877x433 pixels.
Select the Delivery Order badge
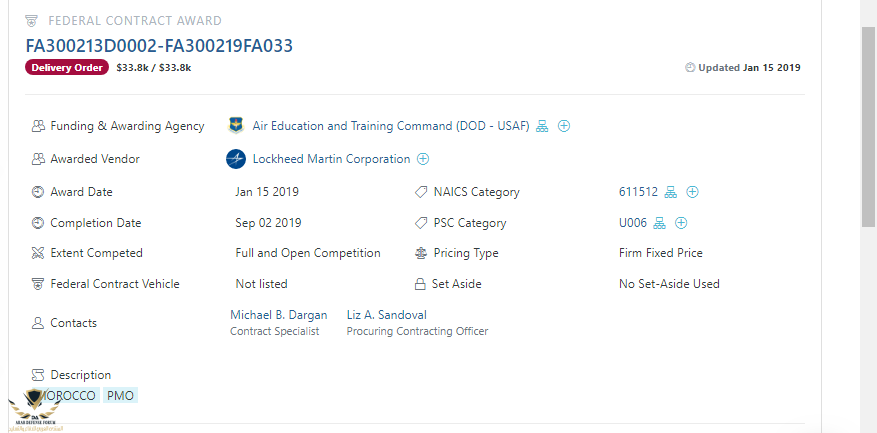[x=67, y=68]
